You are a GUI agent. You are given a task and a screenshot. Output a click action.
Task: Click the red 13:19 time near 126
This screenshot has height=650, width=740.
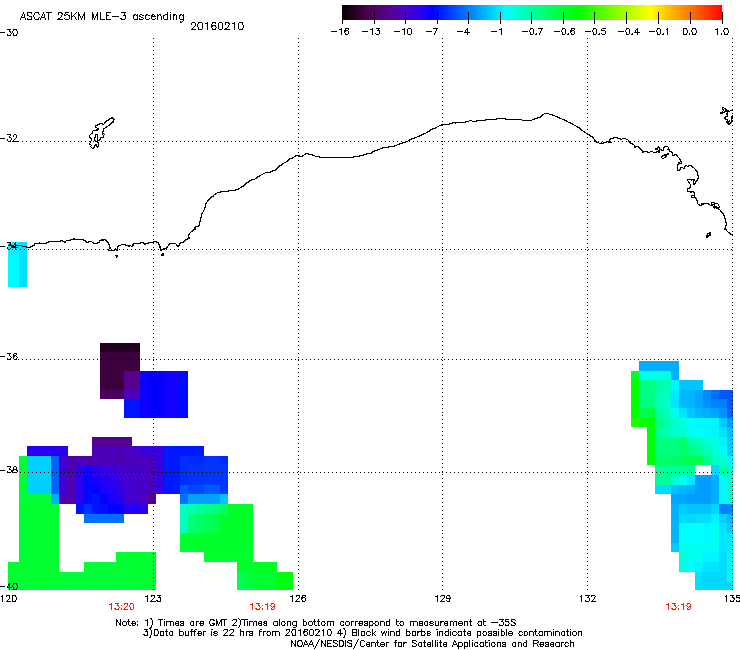click(262, 607)
